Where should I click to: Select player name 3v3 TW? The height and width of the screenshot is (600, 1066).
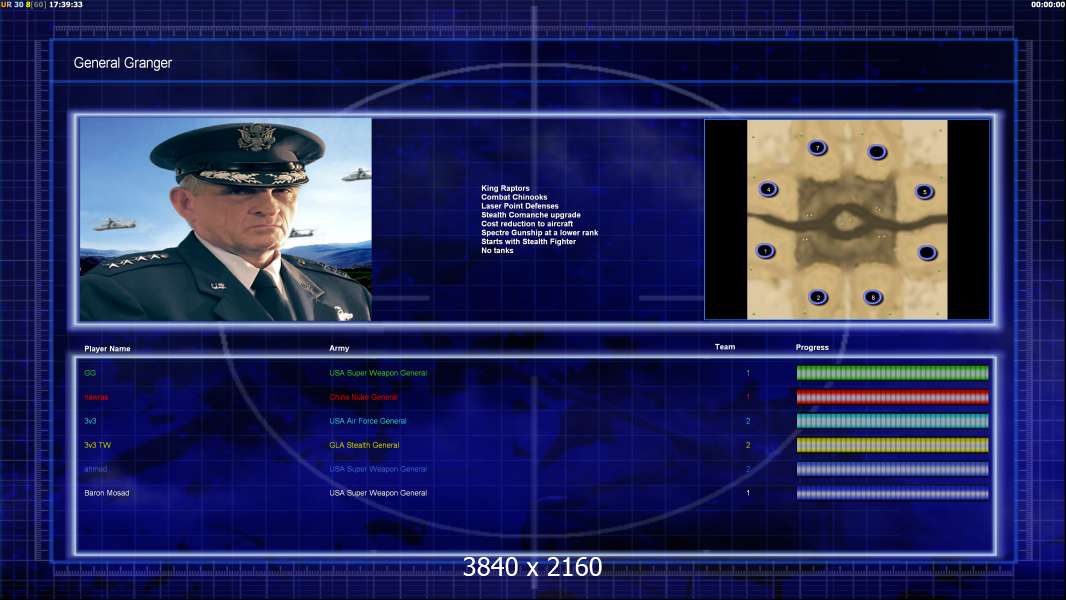97,445
